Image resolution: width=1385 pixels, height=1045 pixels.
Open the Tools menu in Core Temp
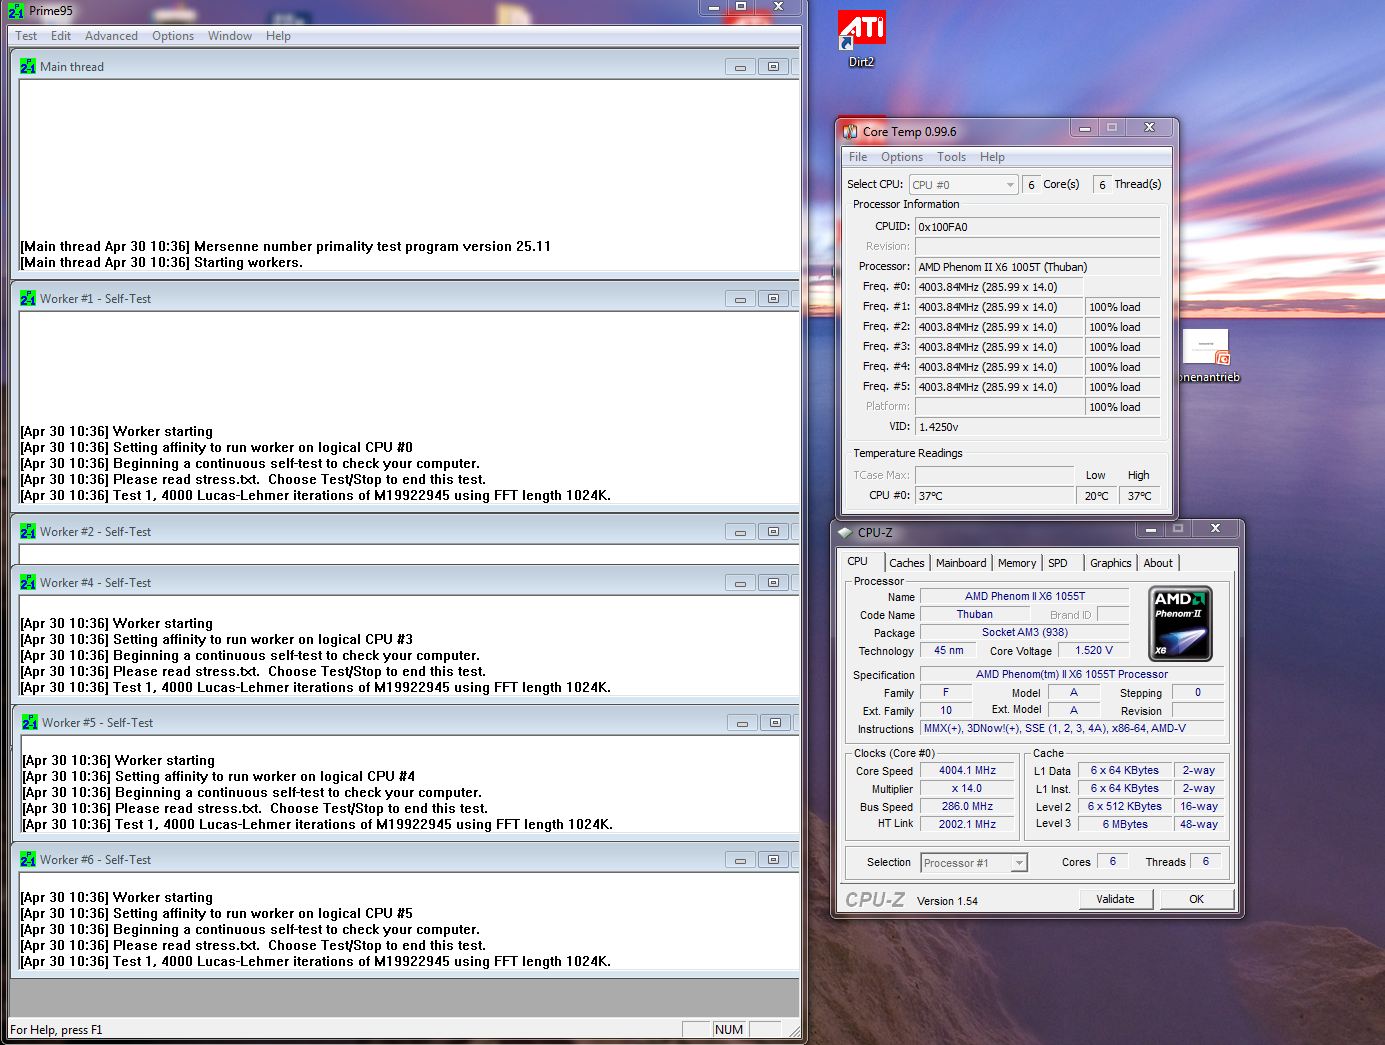[951, 157]
